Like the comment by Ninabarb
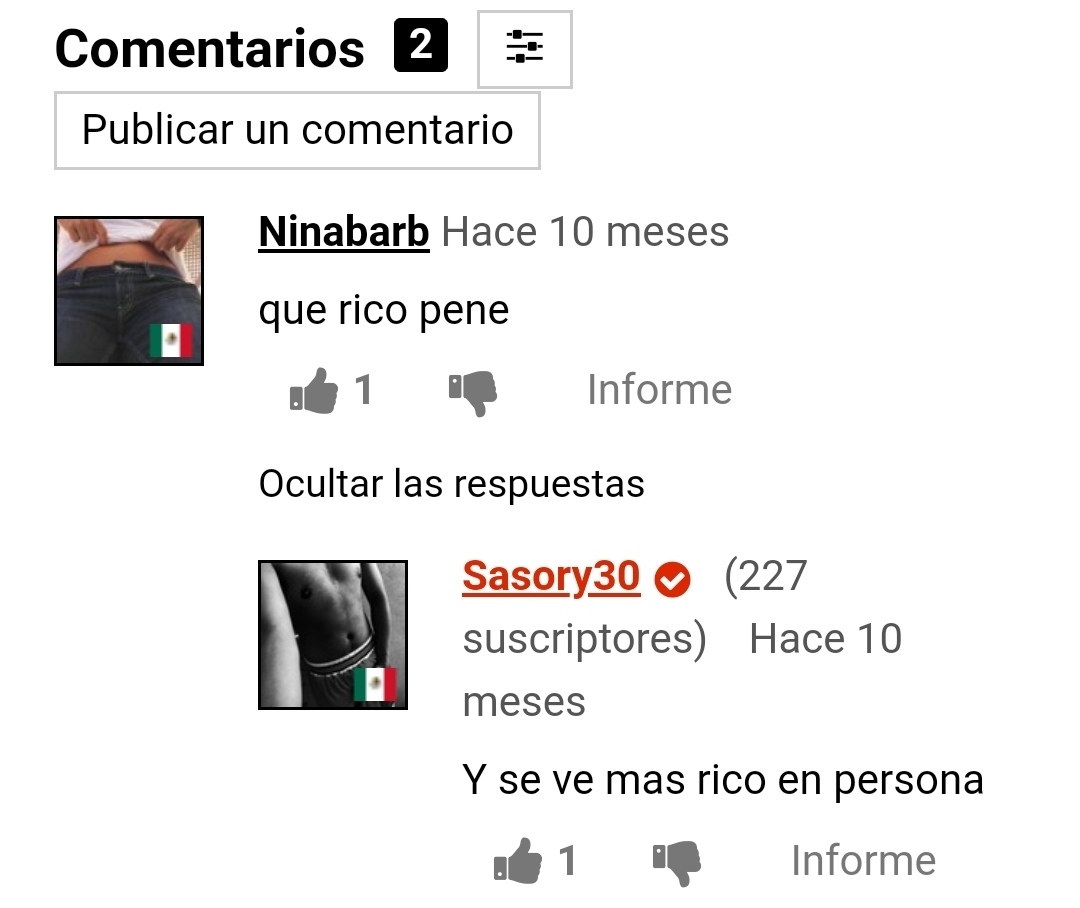Viewport: 1080px width, 908px height. (314, 391)
